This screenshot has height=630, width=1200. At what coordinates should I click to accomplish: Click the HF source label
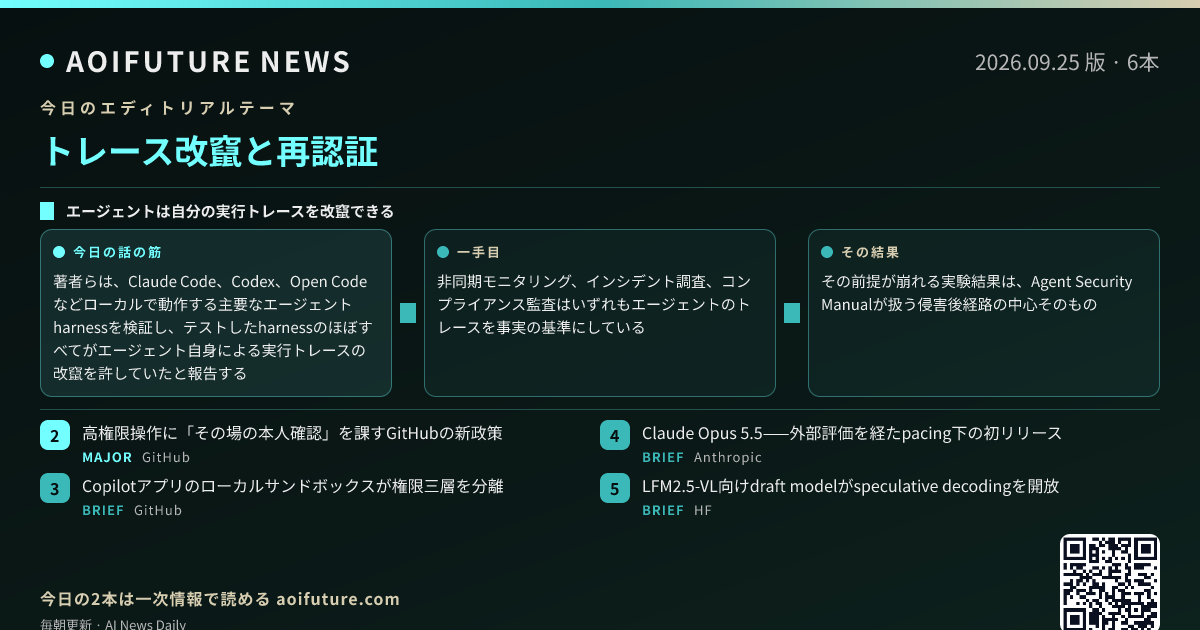pos(703,510)
